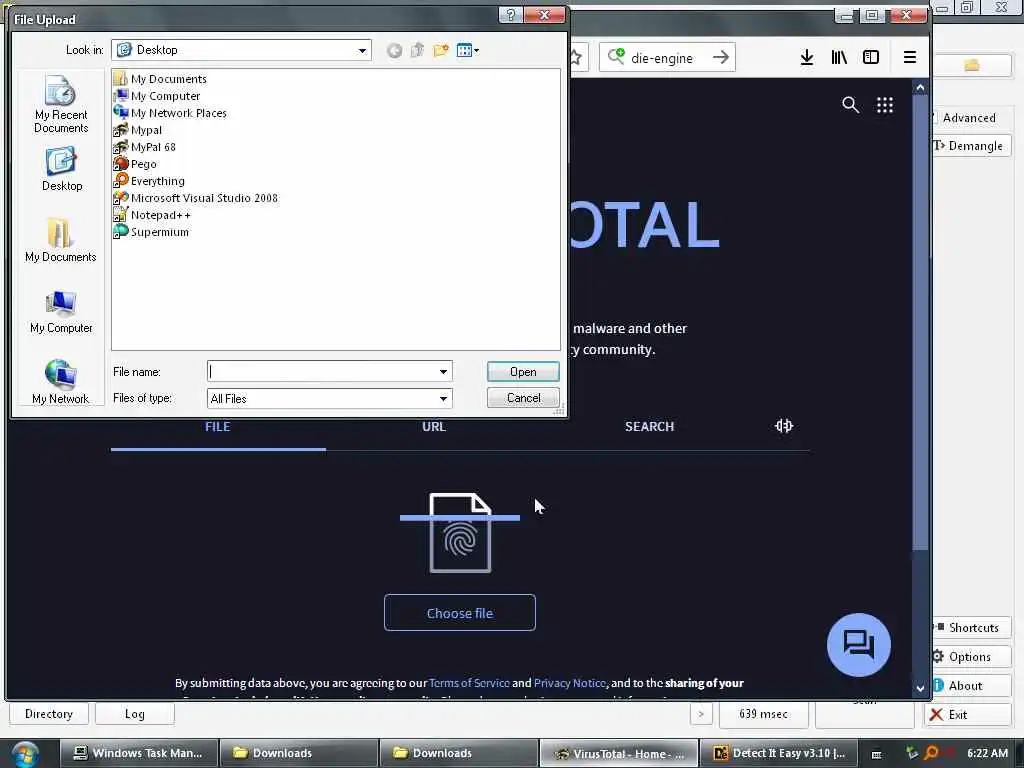
Task: Switch to Detect It Easy taskbar item
Action: [780, 753]
